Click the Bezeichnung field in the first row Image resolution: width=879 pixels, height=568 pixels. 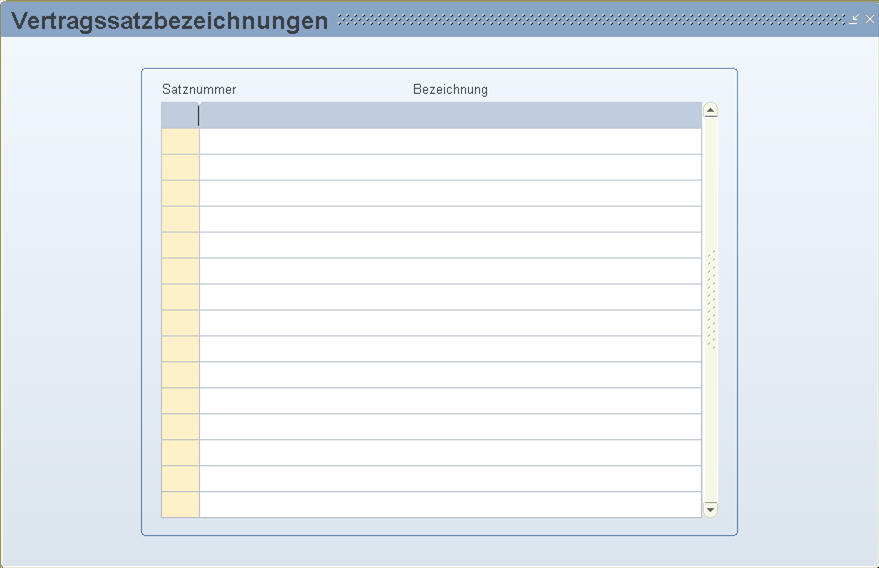pos(450,116)
